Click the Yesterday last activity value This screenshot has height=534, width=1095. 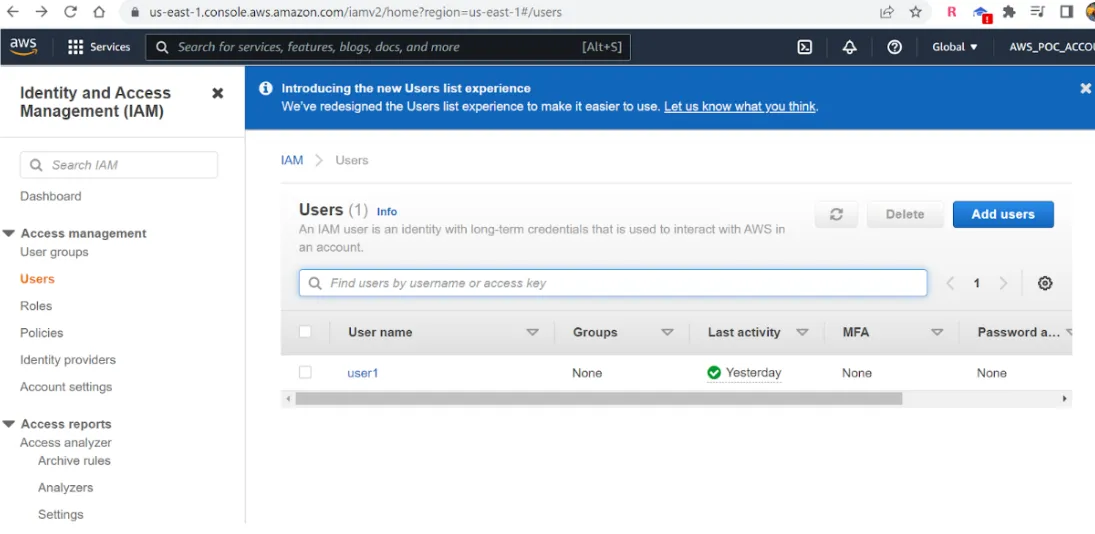coord(754,373)
